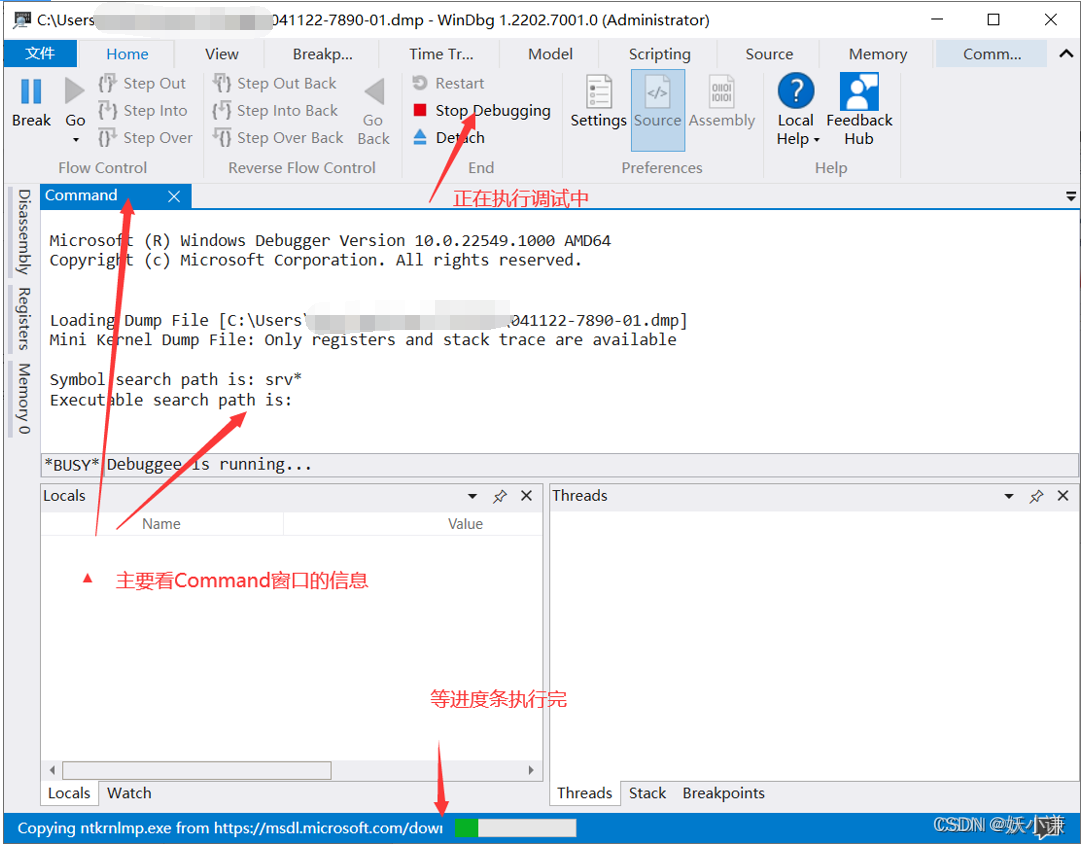The height and width of the screenshot is (844, 1081).
Task: Open Local Help question icon
Action: (796, 90)
